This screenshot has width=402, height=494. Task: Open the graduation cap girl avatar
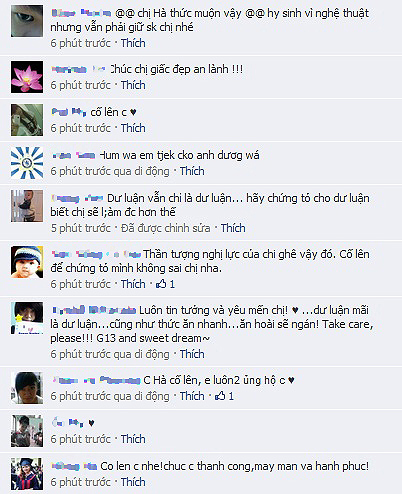coord(27,474)
